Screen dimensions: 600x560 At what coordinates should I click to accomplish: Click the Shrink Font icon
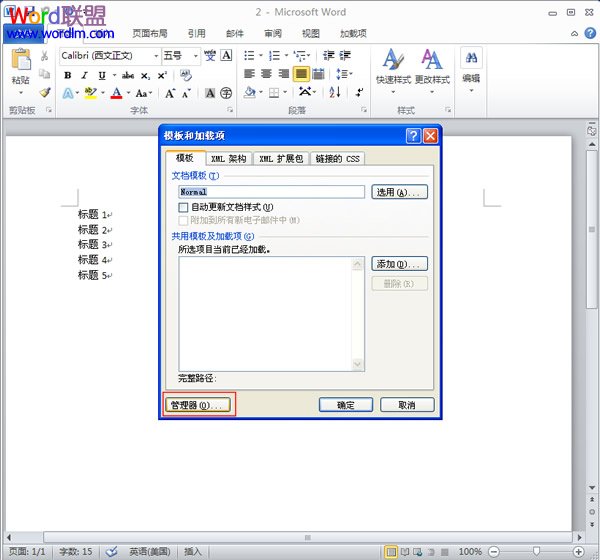186,93
